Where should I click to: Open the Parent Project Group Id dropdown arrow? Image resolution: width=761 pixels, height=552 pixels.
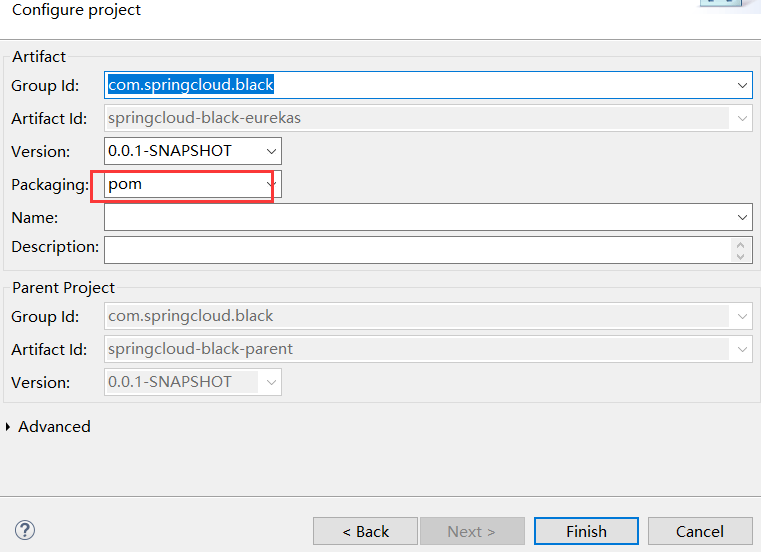point(742,316)
